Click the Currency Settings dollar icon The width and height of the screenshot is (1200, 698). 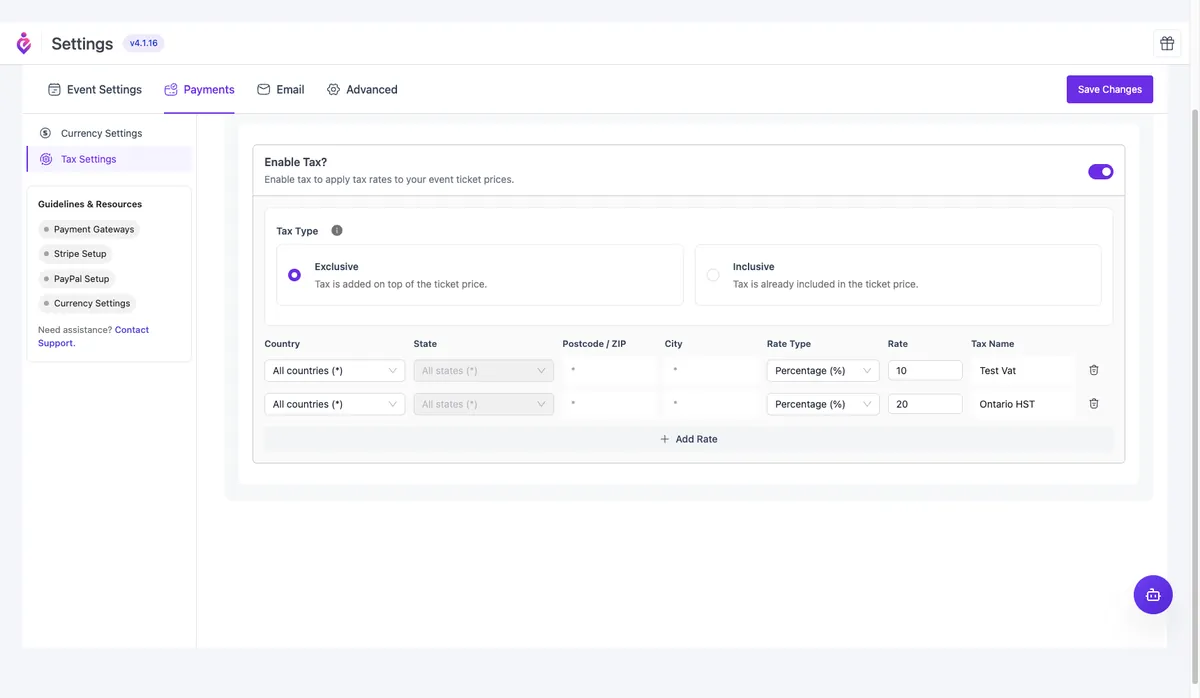[x=45, y=133]
